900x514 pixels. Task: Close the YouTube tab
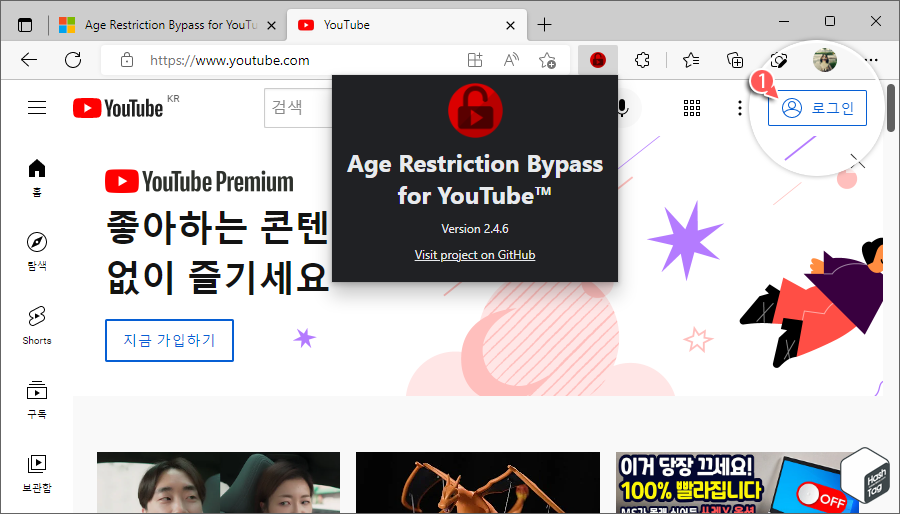pyautogui.click(x=510, y=25)
